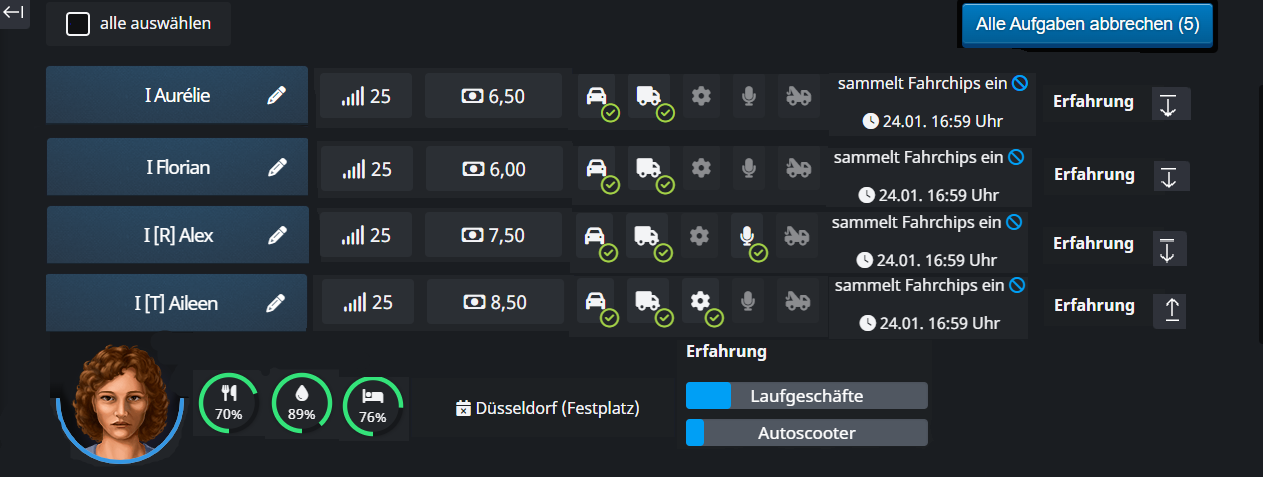Click the Laufgeschäfte experience bar
The width and height of the screenshot is (1263, 477).
806,396
